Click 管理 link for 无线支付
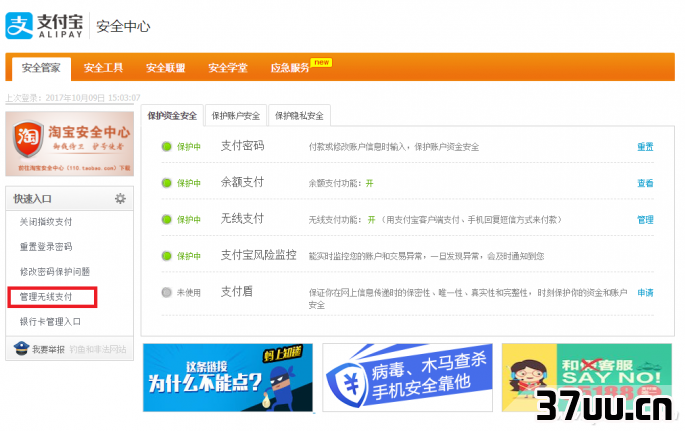 (645, 220)
